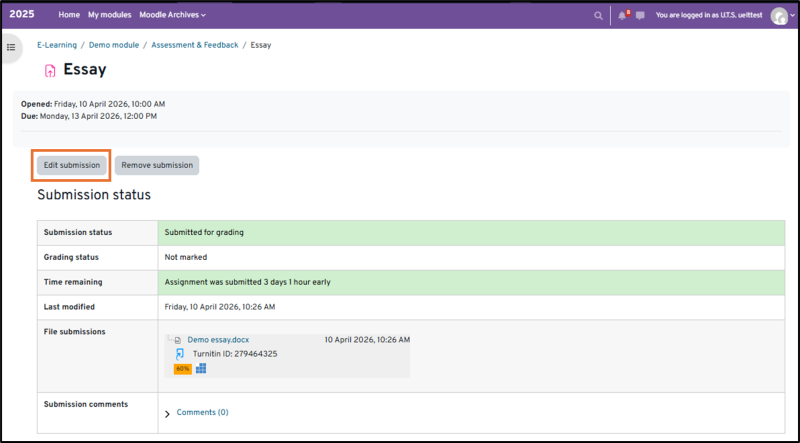Click the Due date line
800x443 pixels.
point(89,116)
